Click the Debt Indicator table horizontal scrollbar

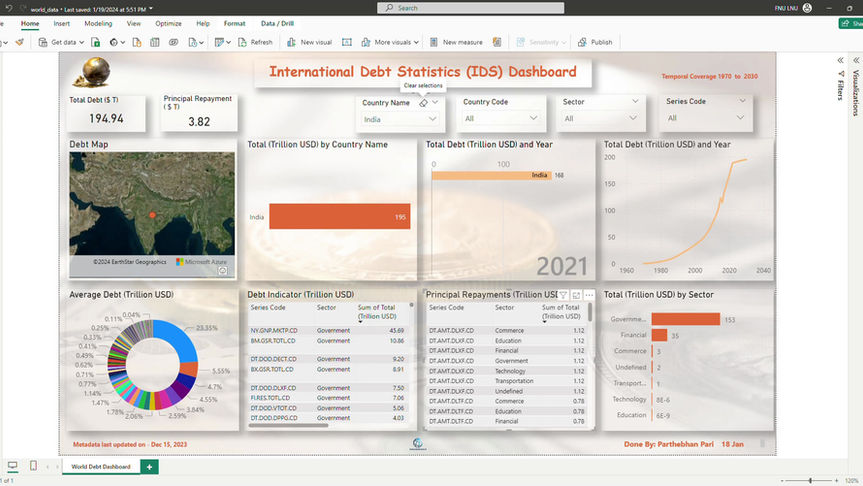coord(288,425)
